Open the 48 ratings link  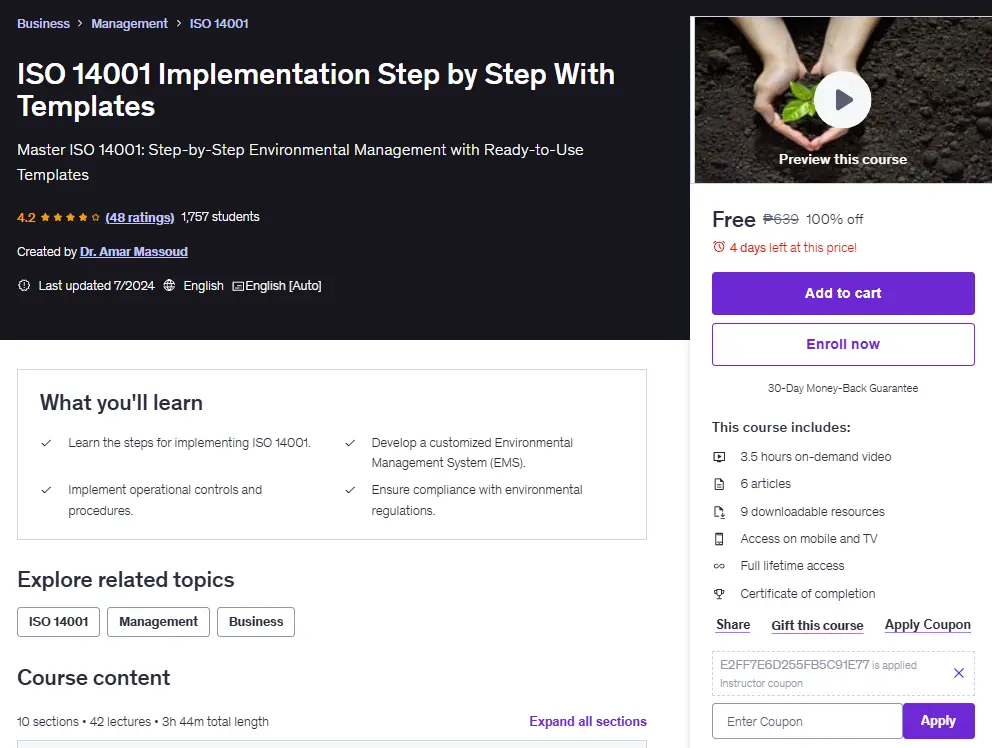click(139, 217)
